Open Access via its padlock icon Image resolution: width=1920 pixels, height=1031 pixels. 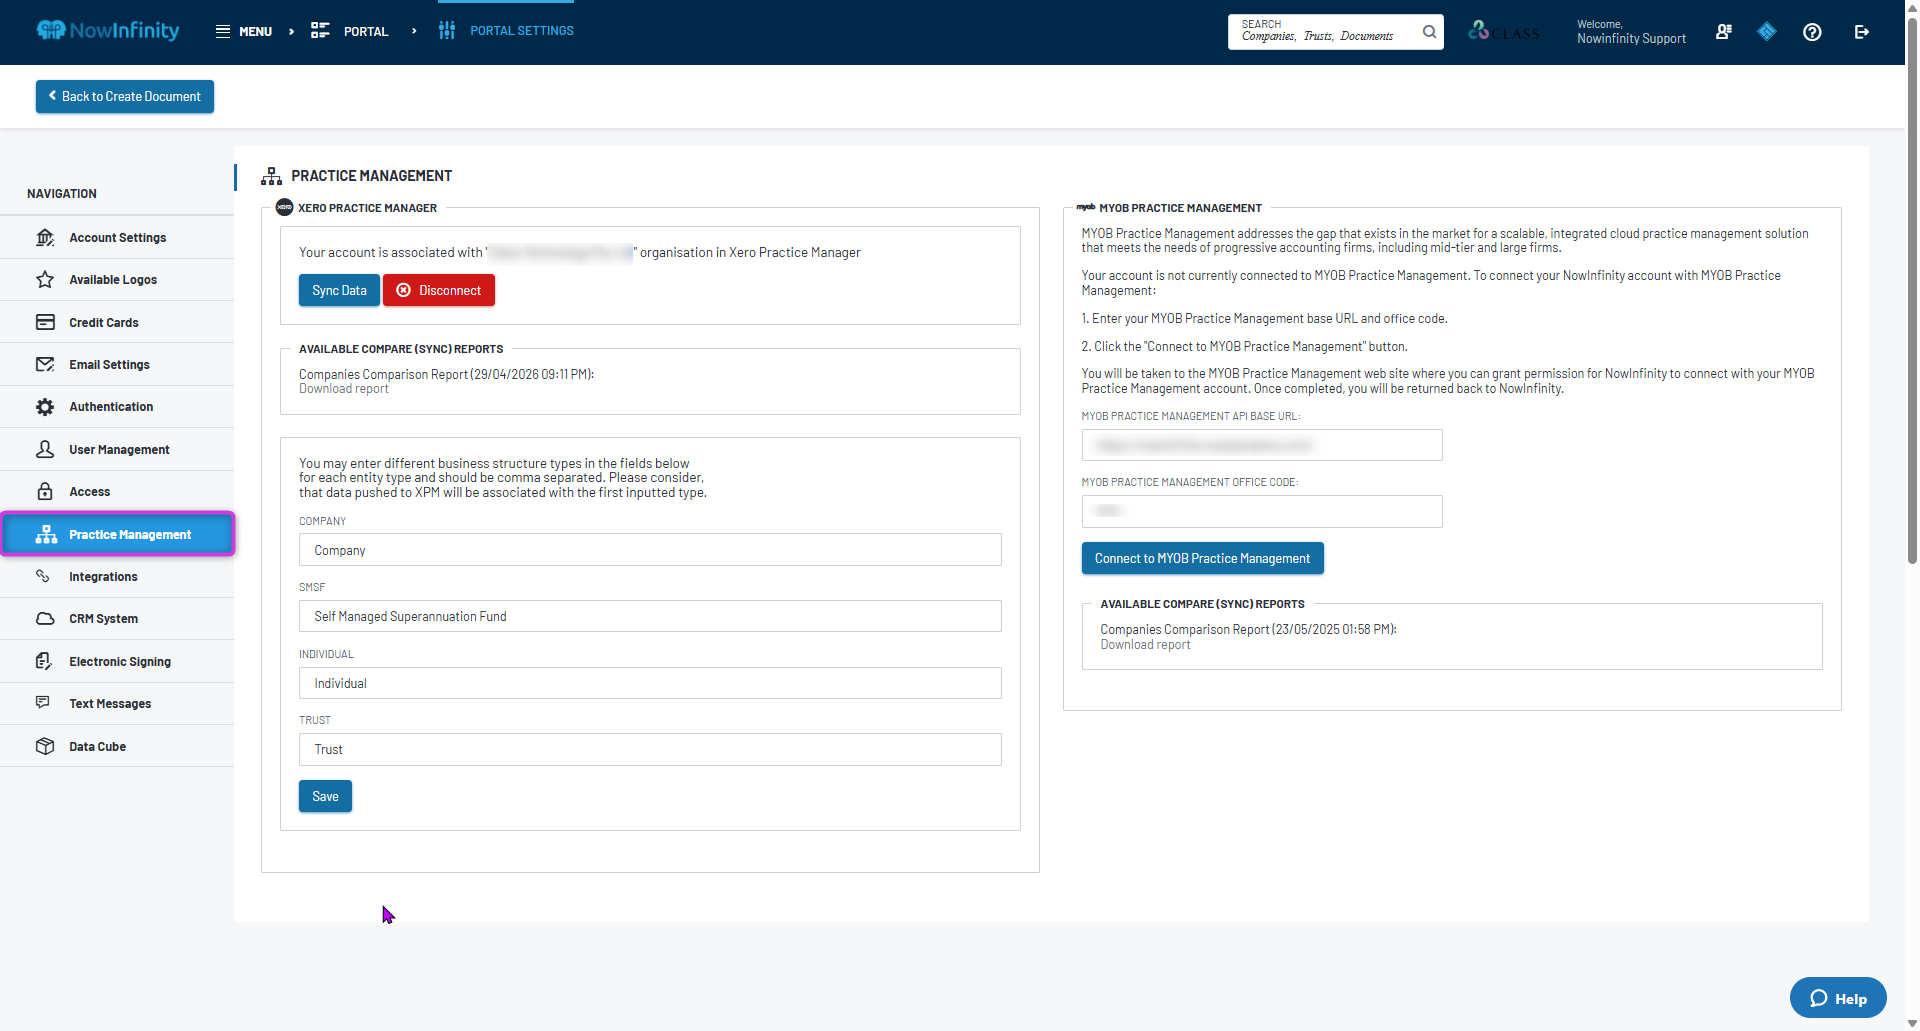[45, 492]
